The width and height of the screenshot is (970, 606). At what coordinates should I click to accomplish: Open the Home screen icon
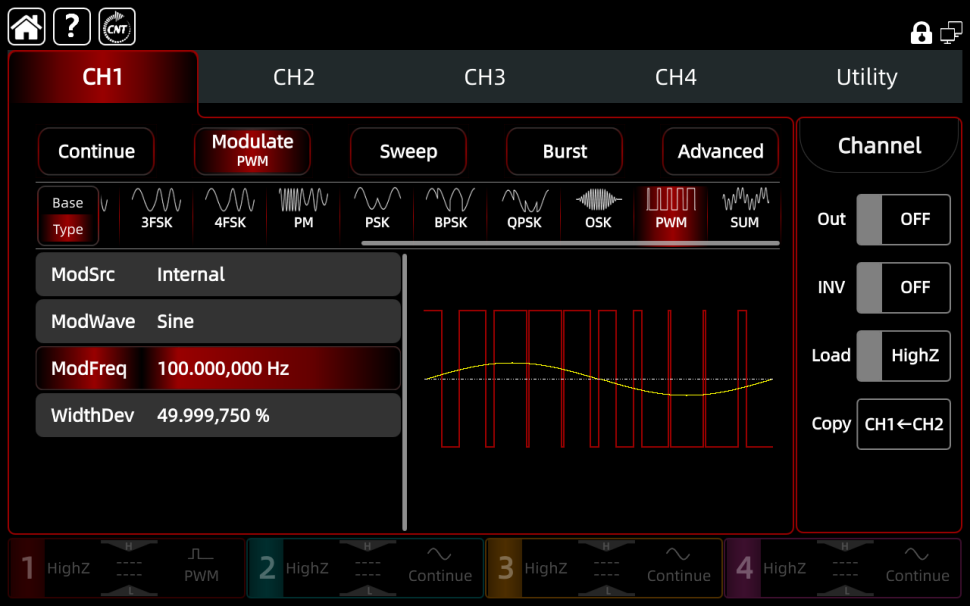[x=25, y=26]
